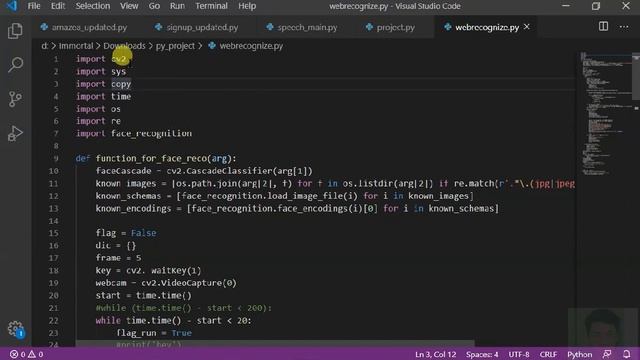This screenshot has height=360, width=640.
Task: Click 'function_for_face_reco' on line 9
Action: (x=151, y=158)
